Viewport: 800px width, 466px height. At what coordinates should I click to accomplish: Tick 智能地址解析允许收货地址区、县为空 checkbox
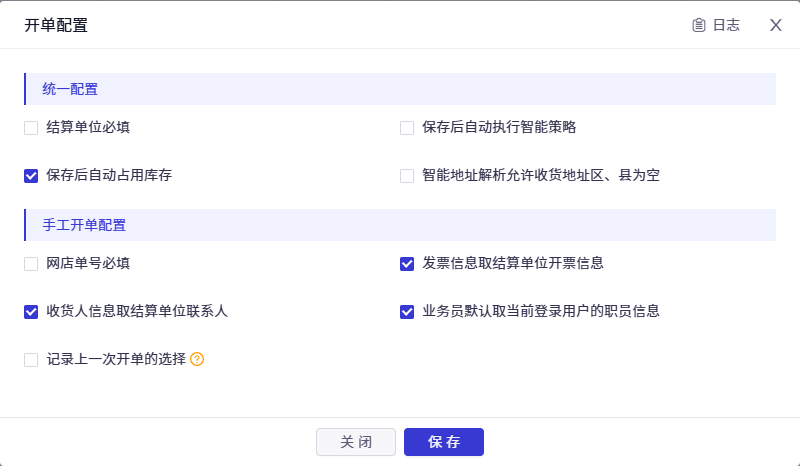(x=407, y=176)
